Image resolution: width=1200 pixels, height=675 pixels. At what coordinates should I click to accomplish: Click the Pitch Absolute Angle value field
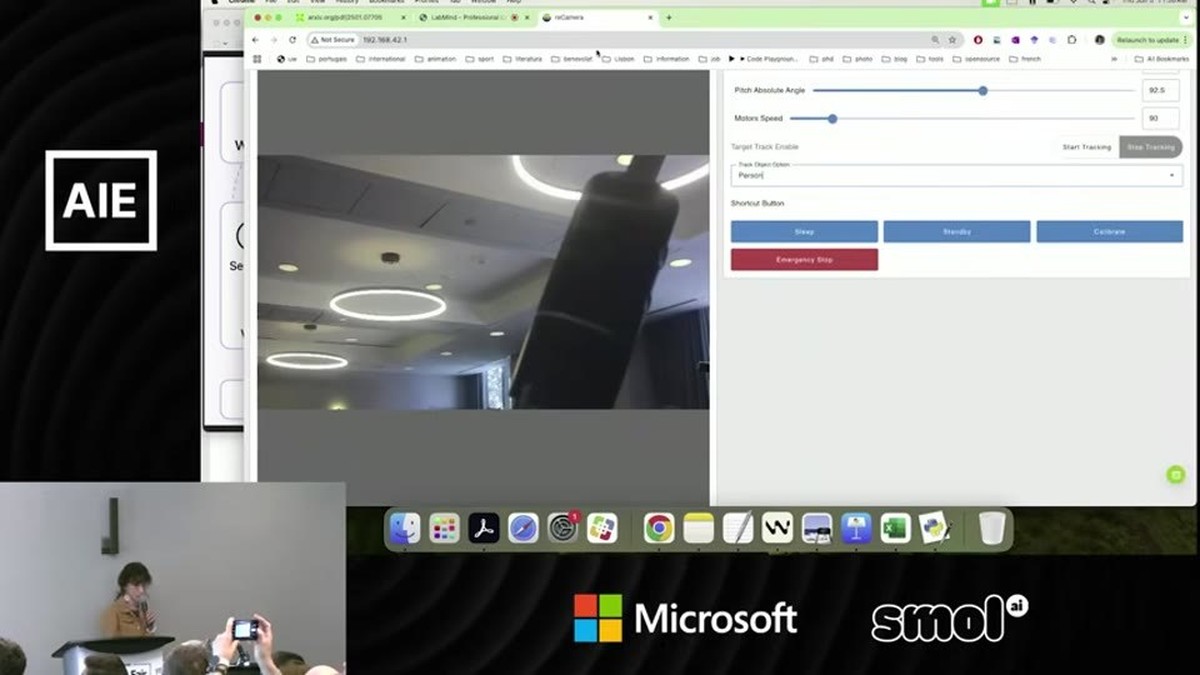tap(1160, 91)
